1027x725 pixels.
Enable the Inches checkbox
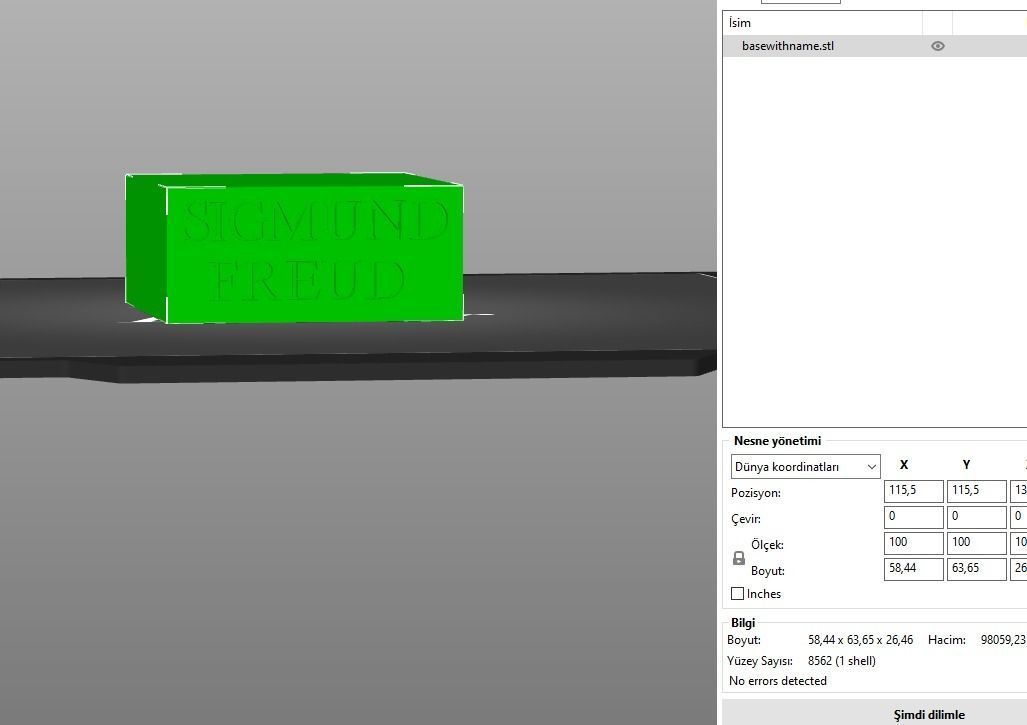(738, 593)
